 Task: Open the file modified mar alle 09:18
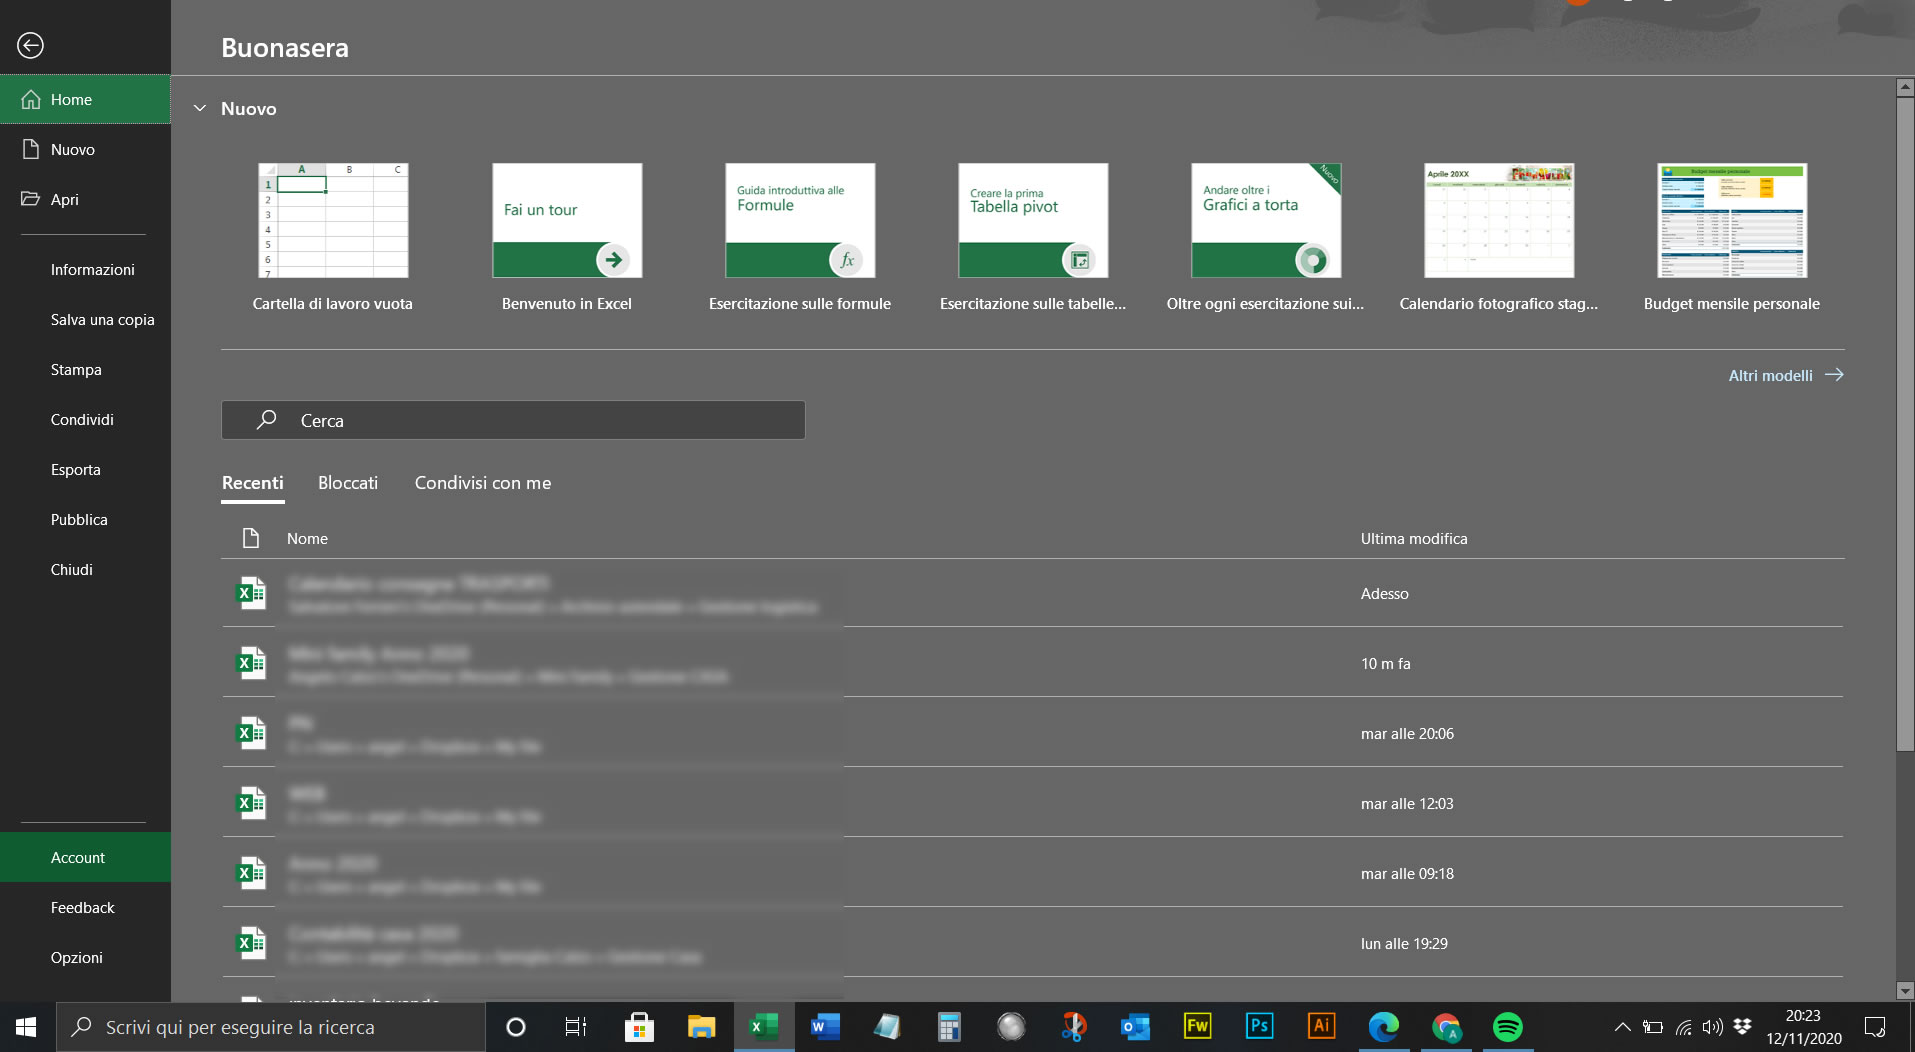1032,873
